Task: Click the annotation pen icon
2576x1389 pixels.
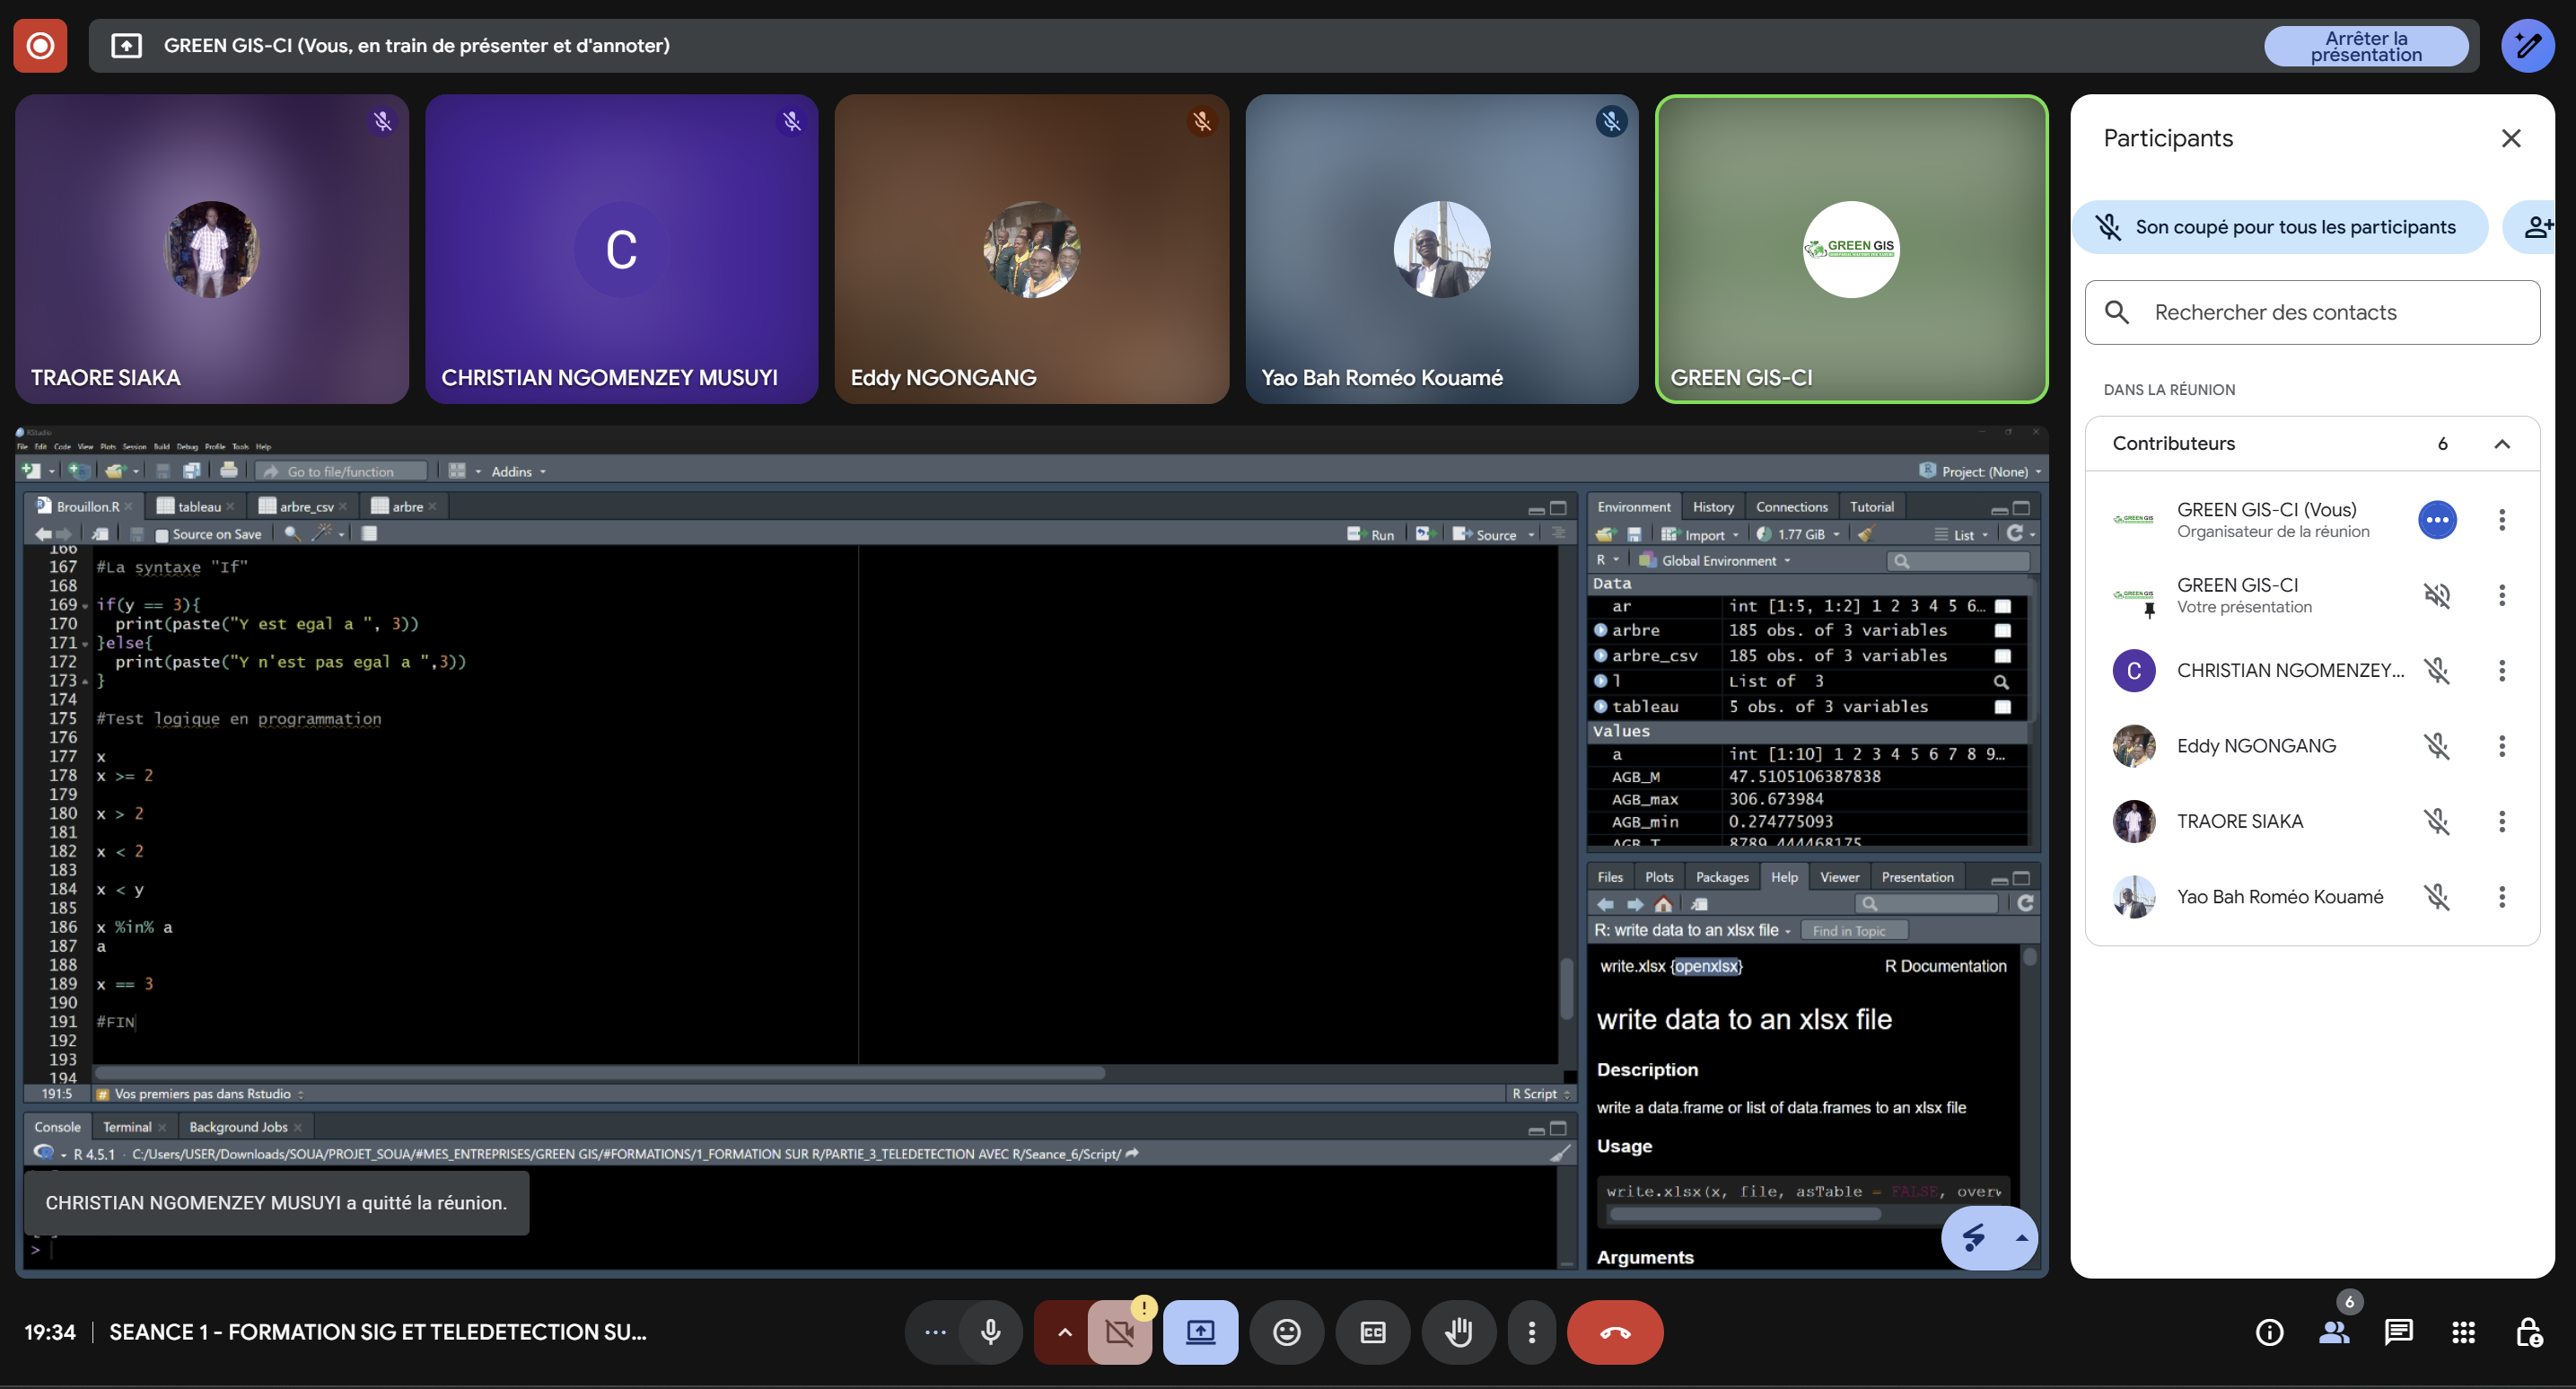Action: tap(2527, 45)
